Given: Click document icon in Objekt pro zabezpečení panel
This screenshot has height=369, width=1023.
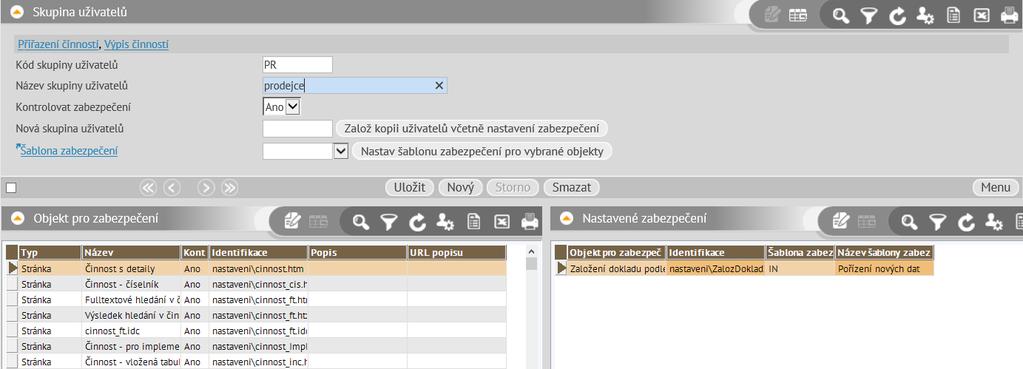Looking at the screenshot, I should tap(474, 222).
